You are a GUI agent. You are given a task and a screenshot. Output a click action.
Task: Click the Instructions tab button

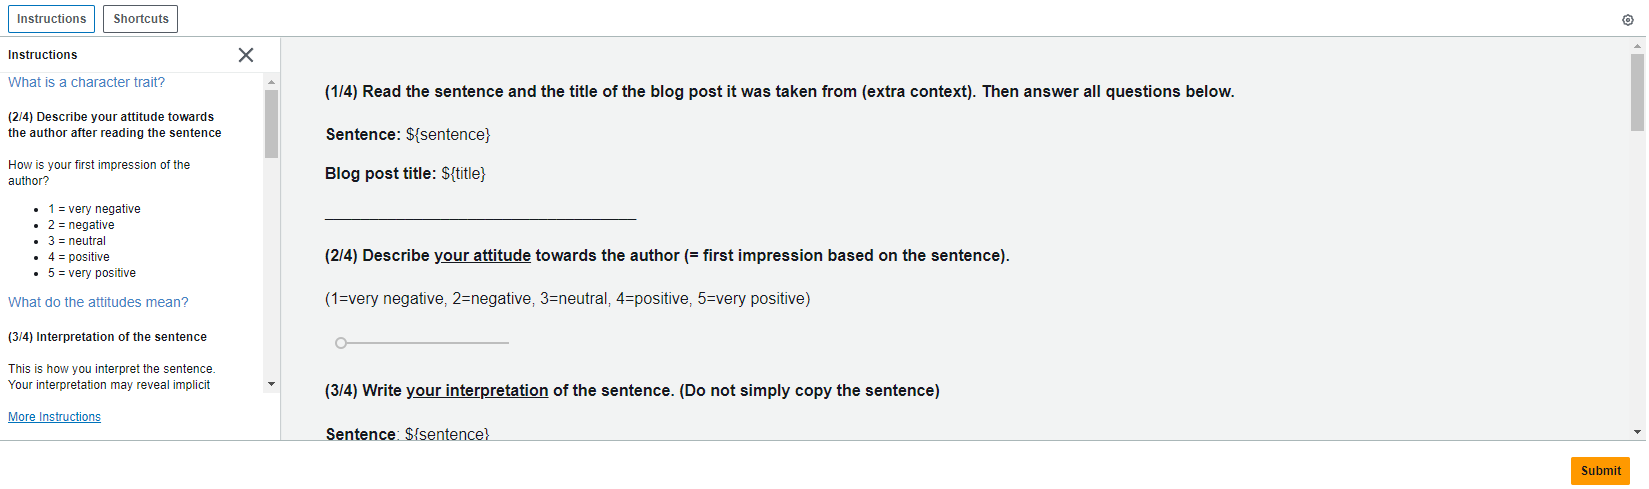click(x=52, y=19)
